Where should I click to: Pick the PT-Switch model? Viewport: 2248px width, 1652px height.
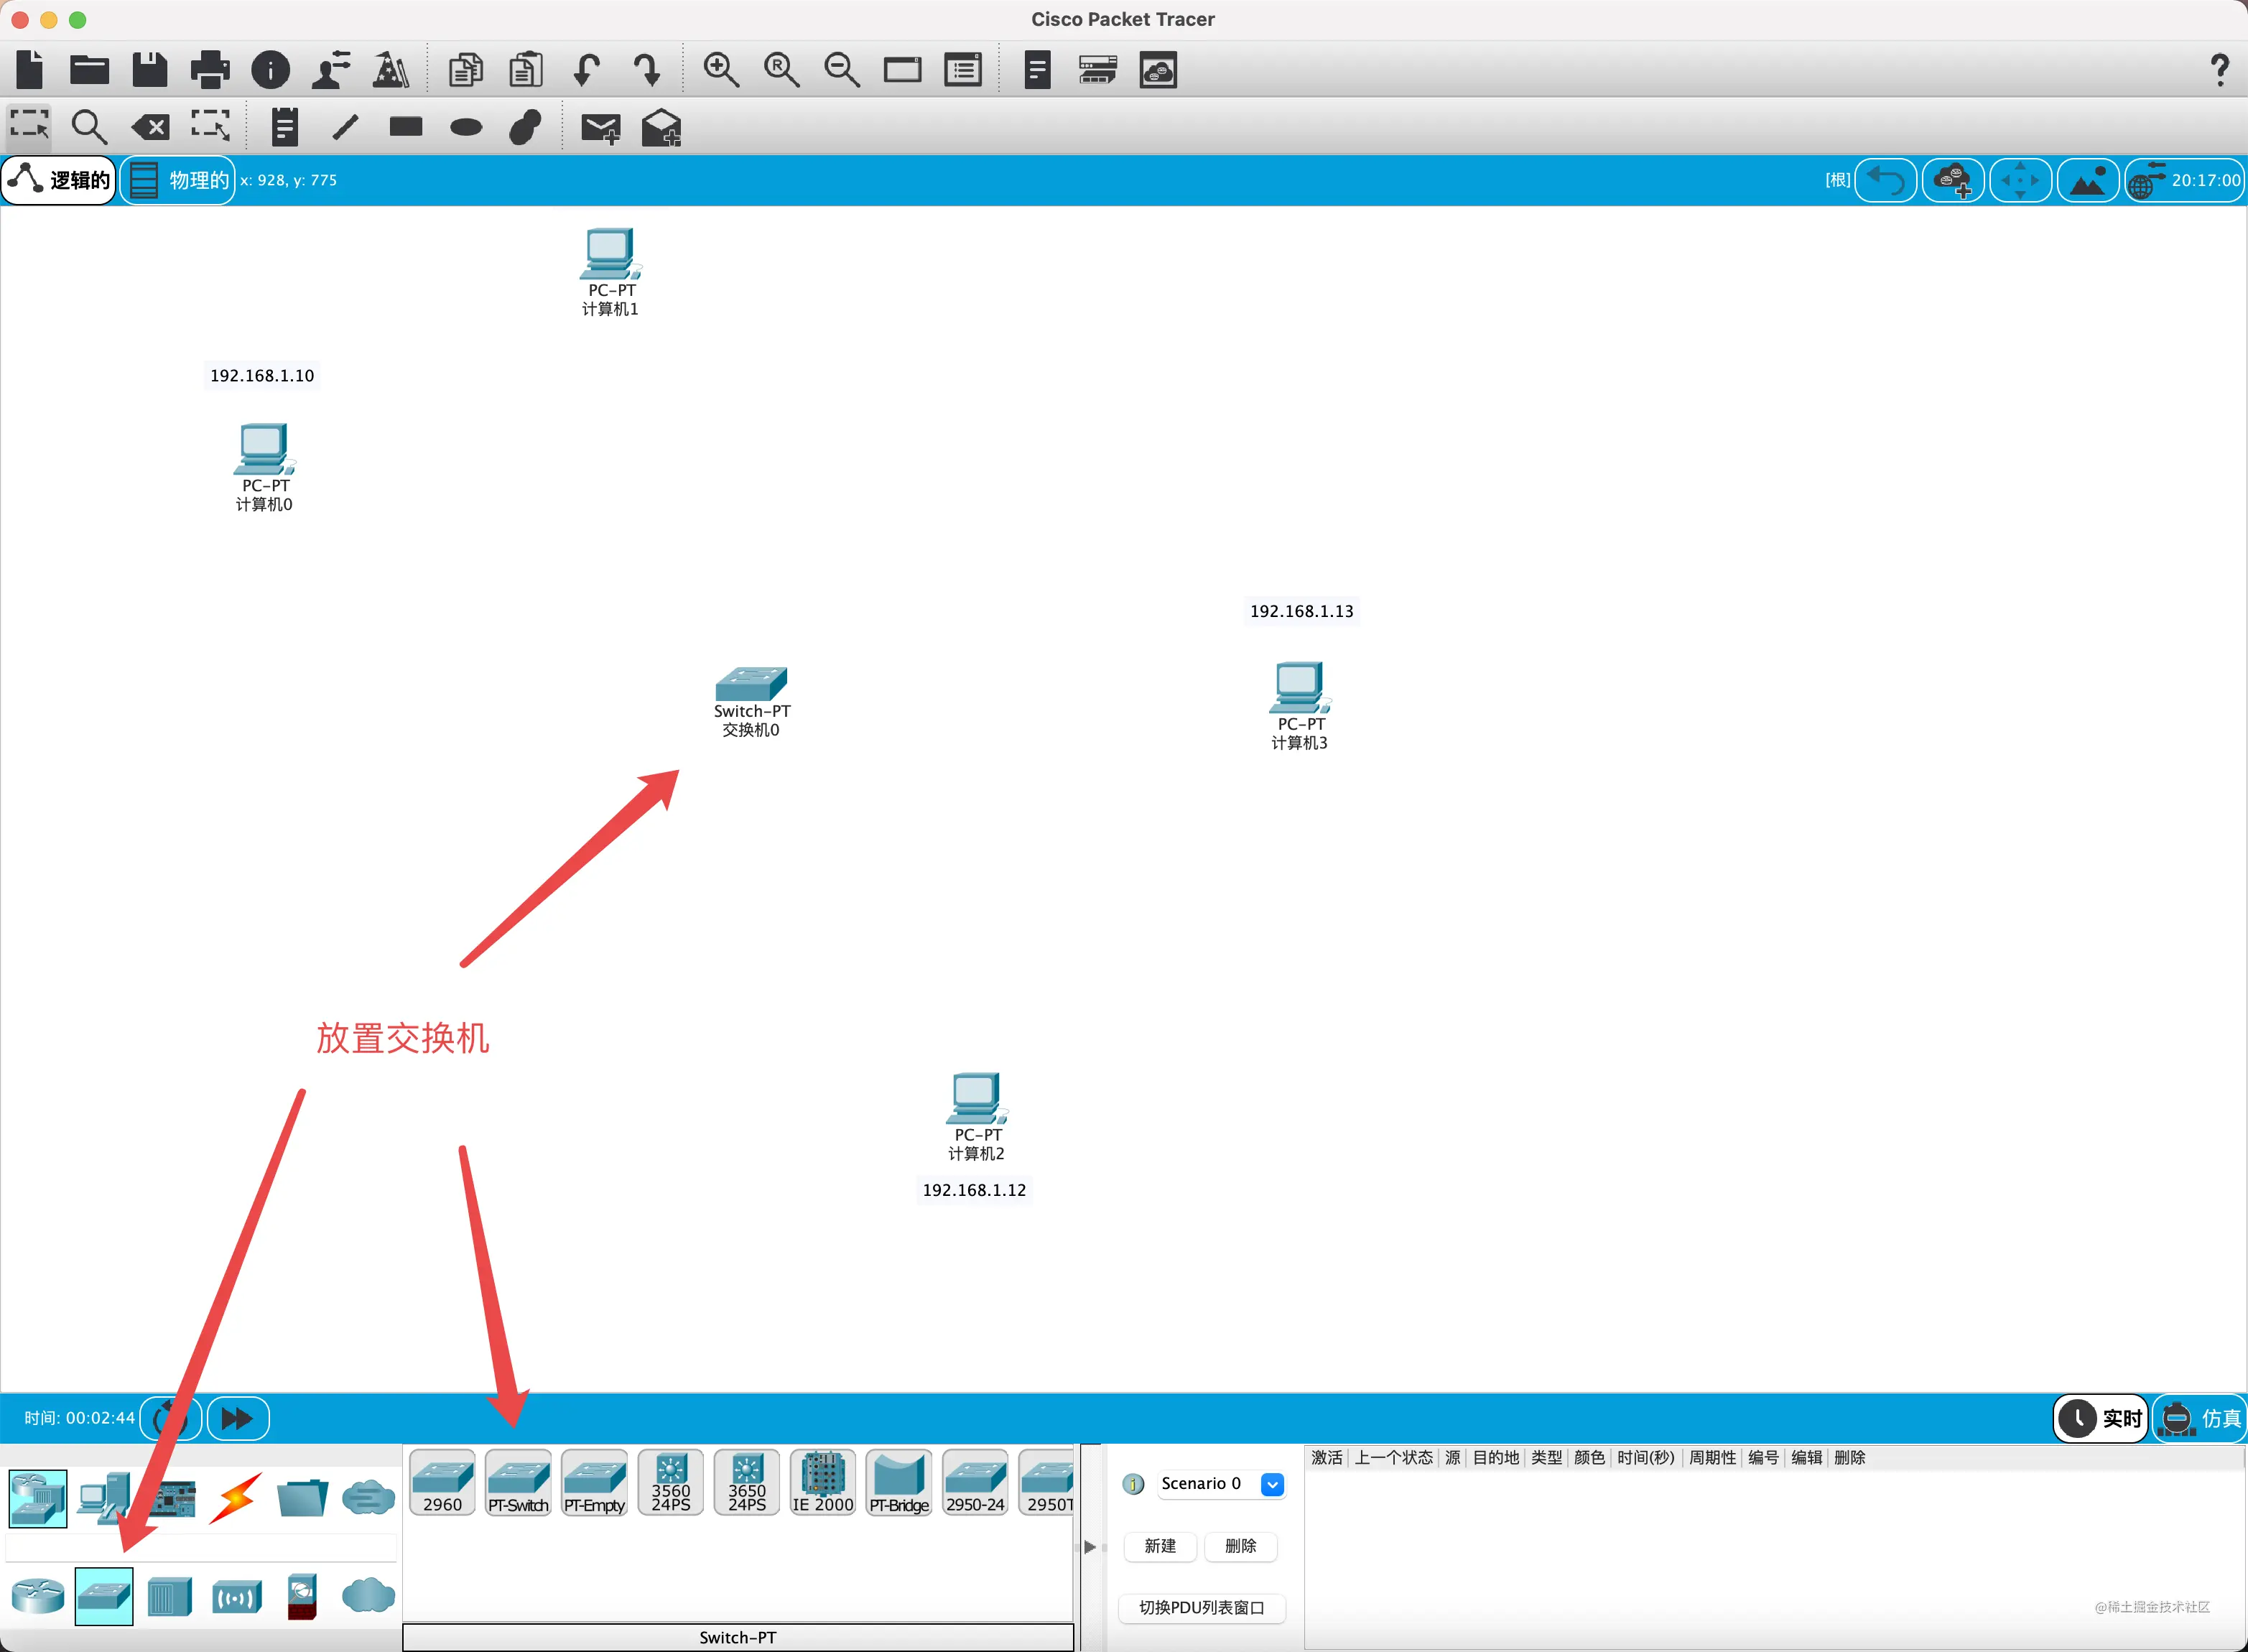518,1483
